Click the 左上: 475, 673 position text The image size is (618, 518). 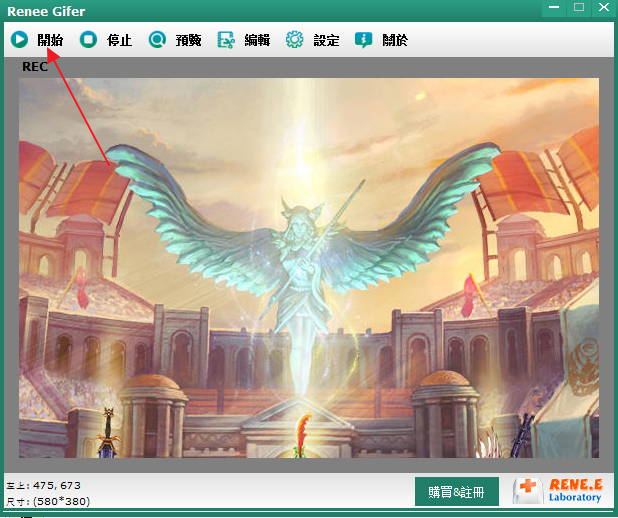pos(43,485)
